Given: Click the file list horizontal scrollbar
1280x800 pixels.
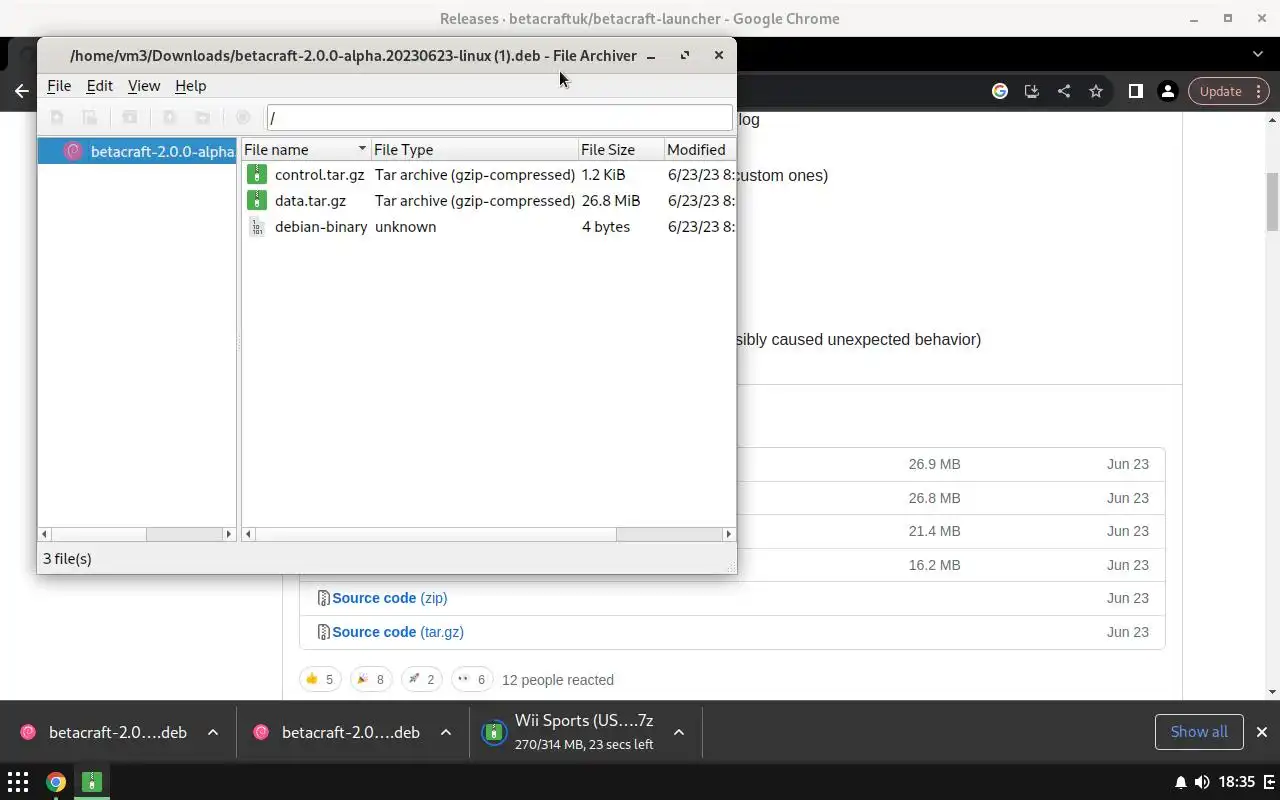Looking at the screenshot, I should 489,534.
